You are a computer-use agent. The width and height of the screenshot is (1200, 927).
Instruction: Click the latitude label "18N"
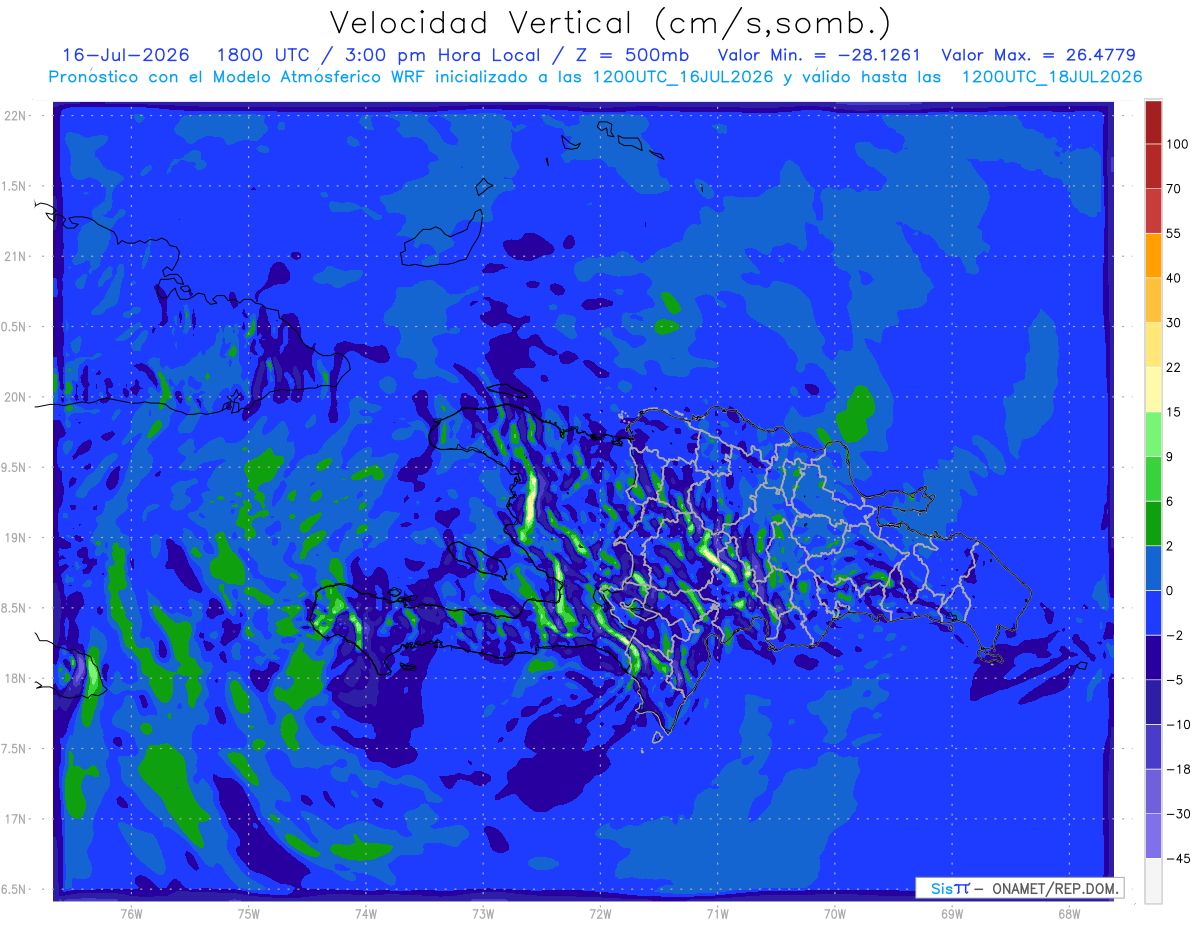(x=16, y=678)
